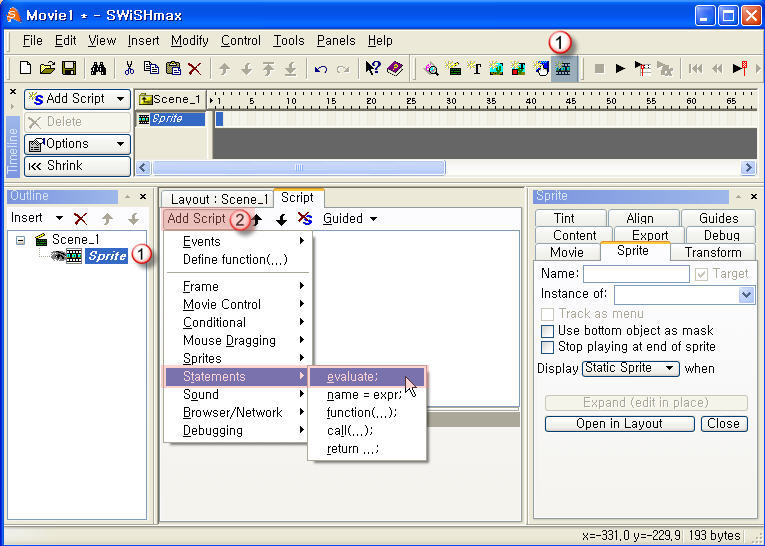Switch to the Layout : Scene_1 tab
This screenshot has width=765, height=546.
point(219,199)
